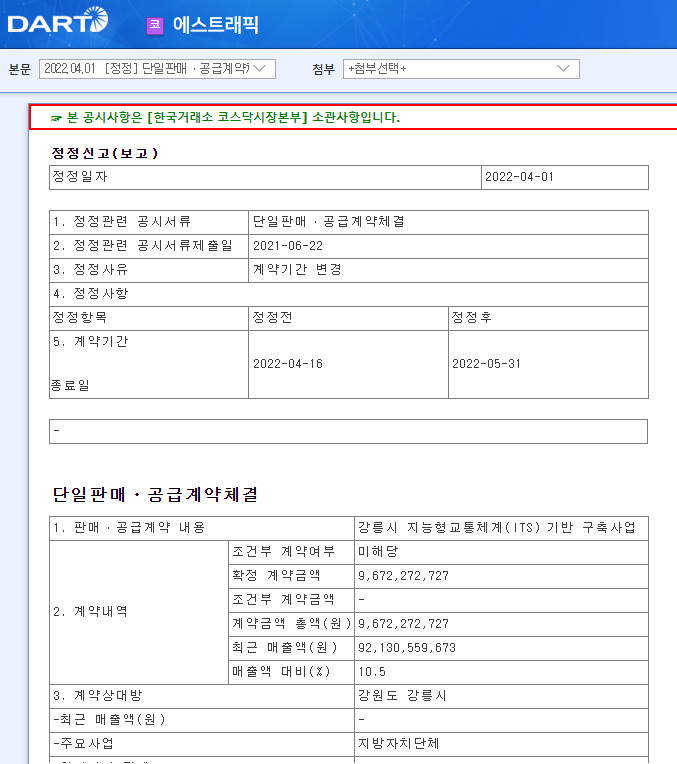
Task: Click the DART logo
Action: (58, 20)
